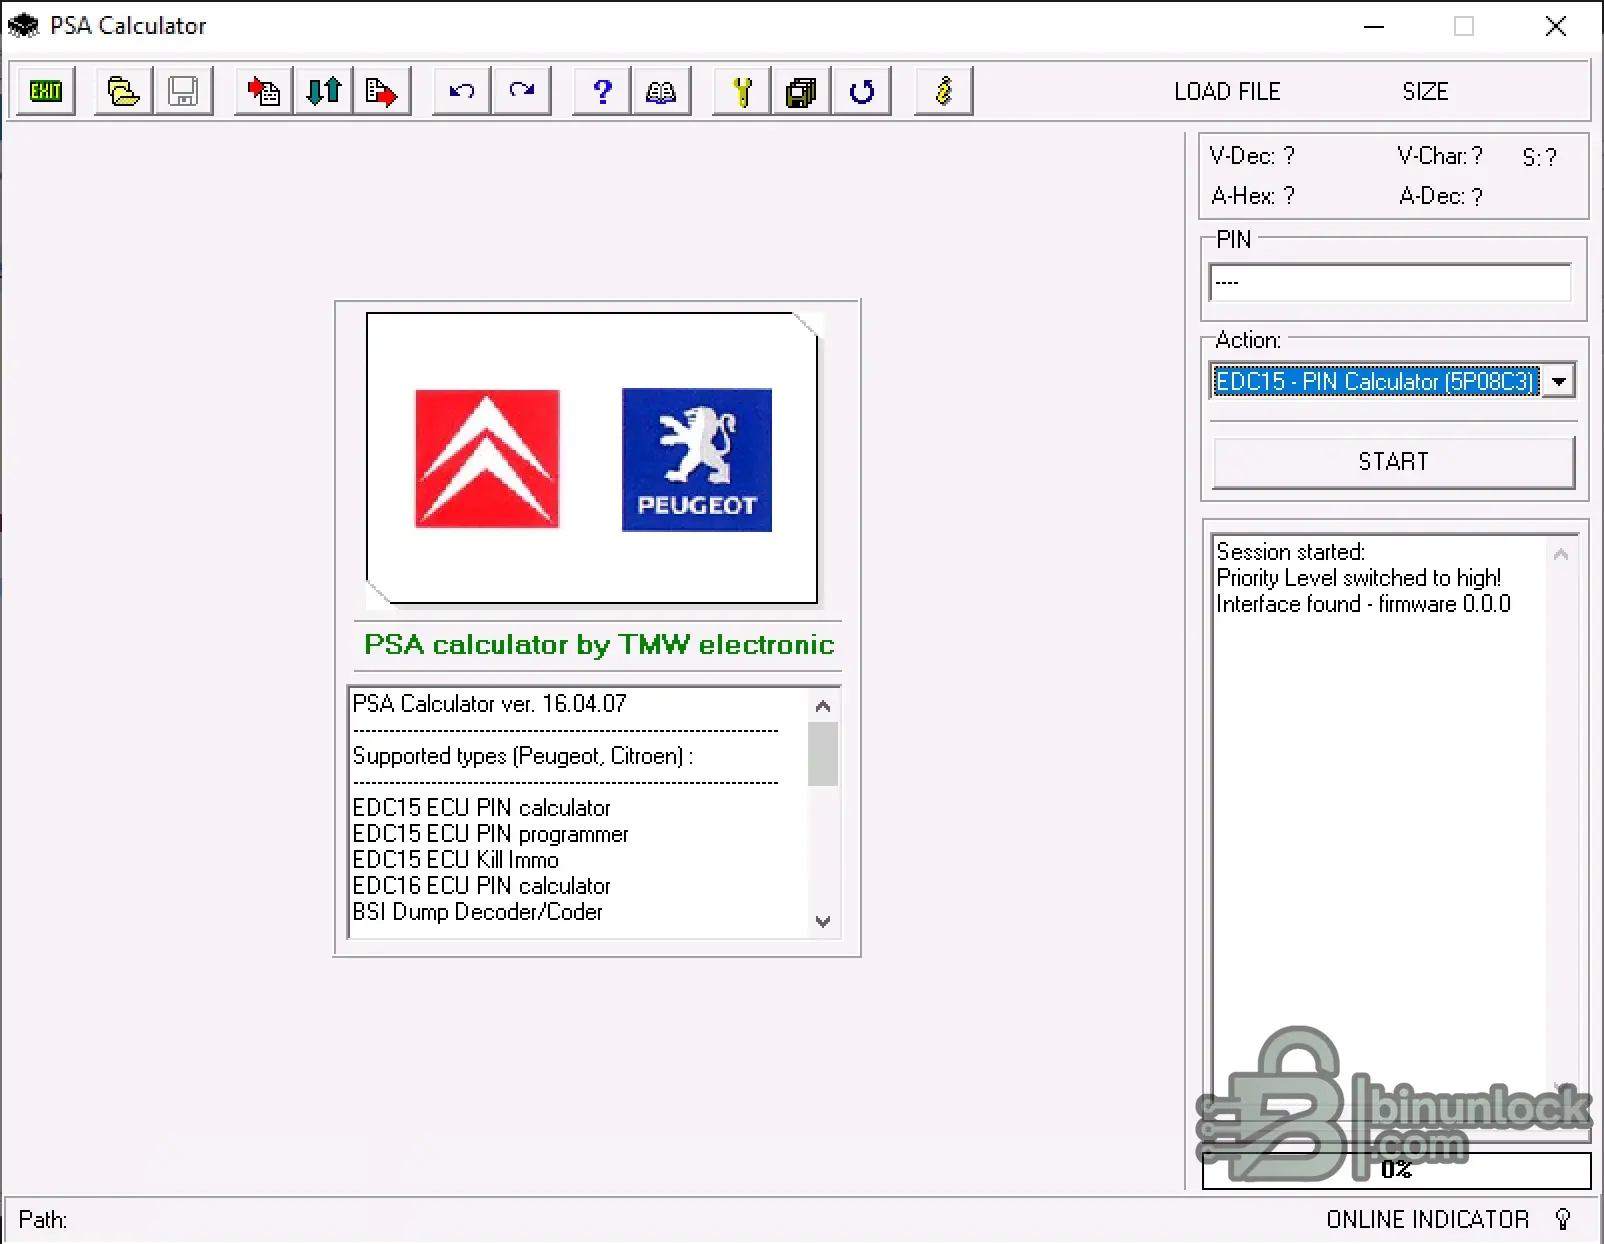Image resolution: width=1604 pixels, height=1244 pixels.
Task: Click the scrollbar thumb in supported types list
Action: [x=823, y=754]
